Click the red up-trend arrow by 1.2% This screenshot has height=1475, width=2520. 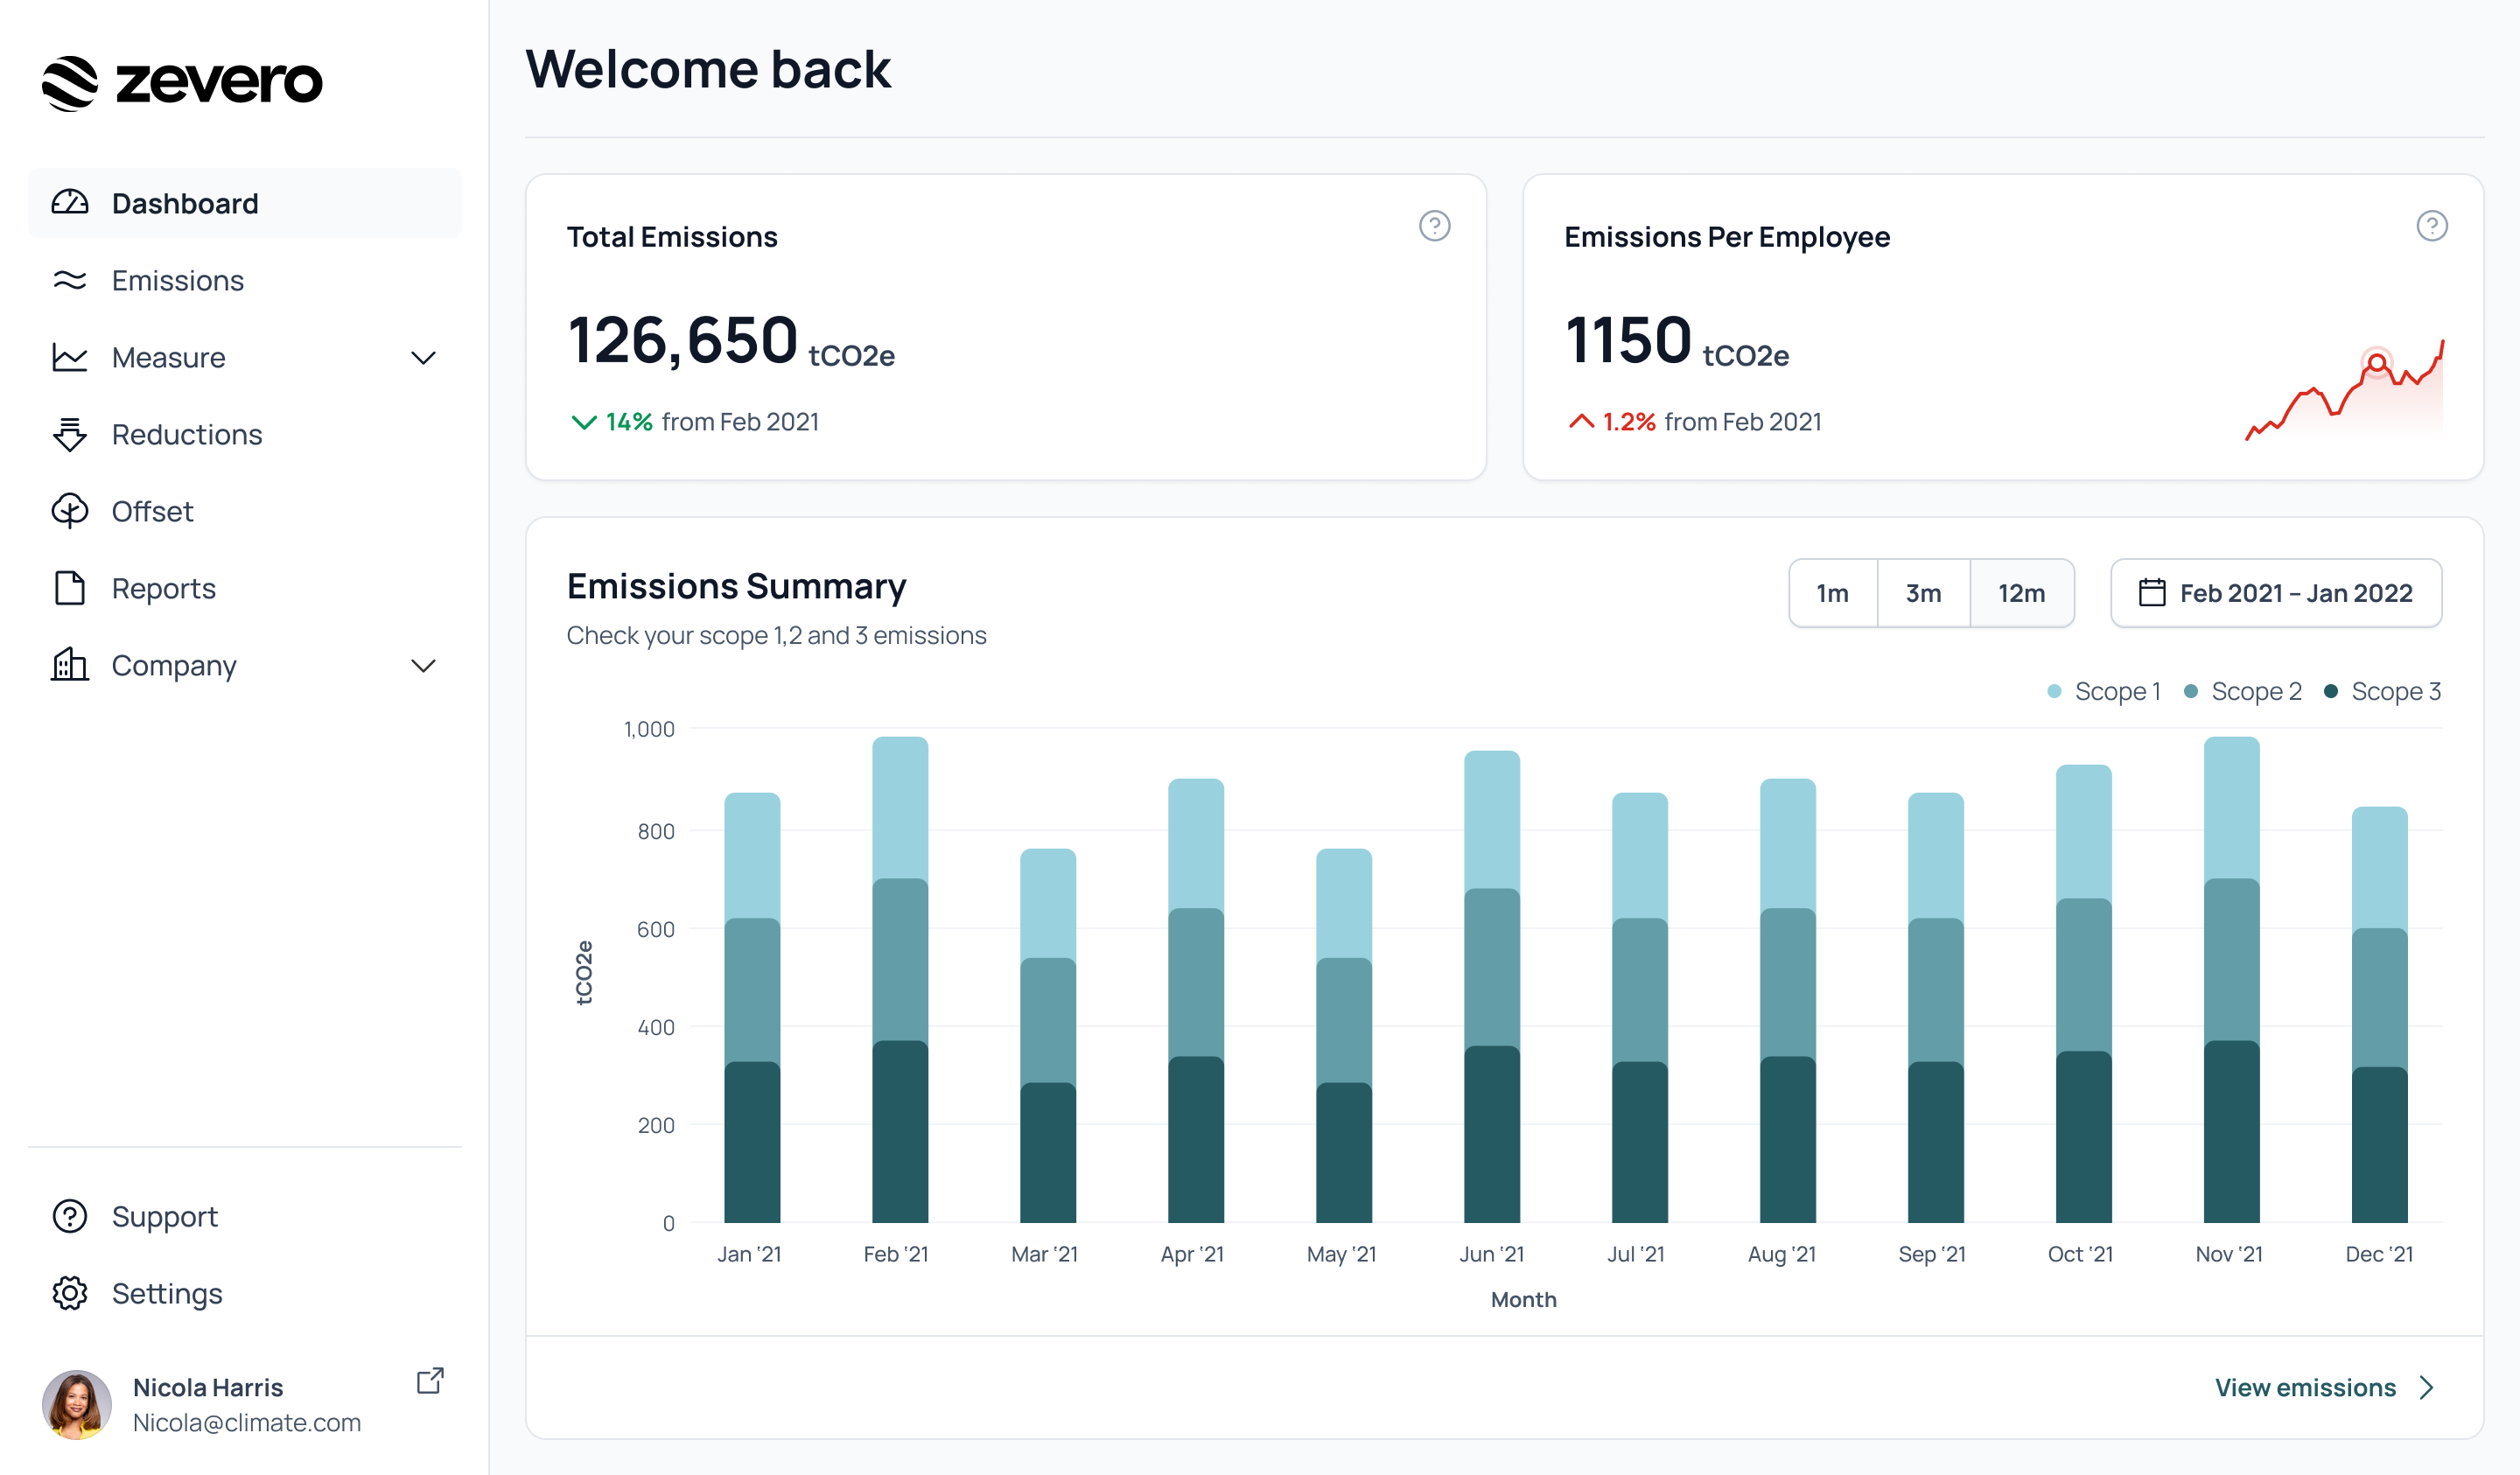tap(1581, 422)
